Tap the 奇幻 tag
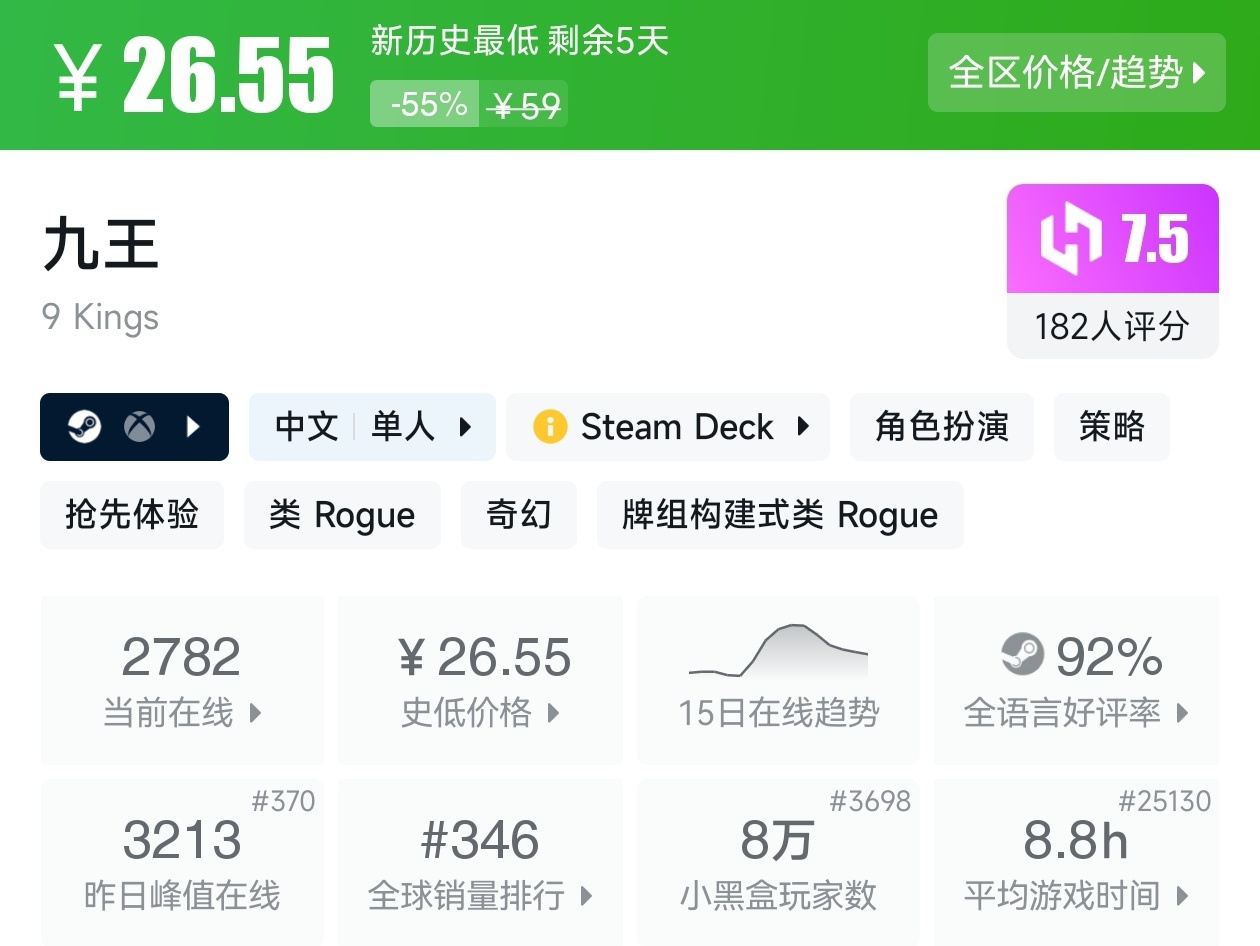This screenshot has width=1260, height=946. [518, 515]
